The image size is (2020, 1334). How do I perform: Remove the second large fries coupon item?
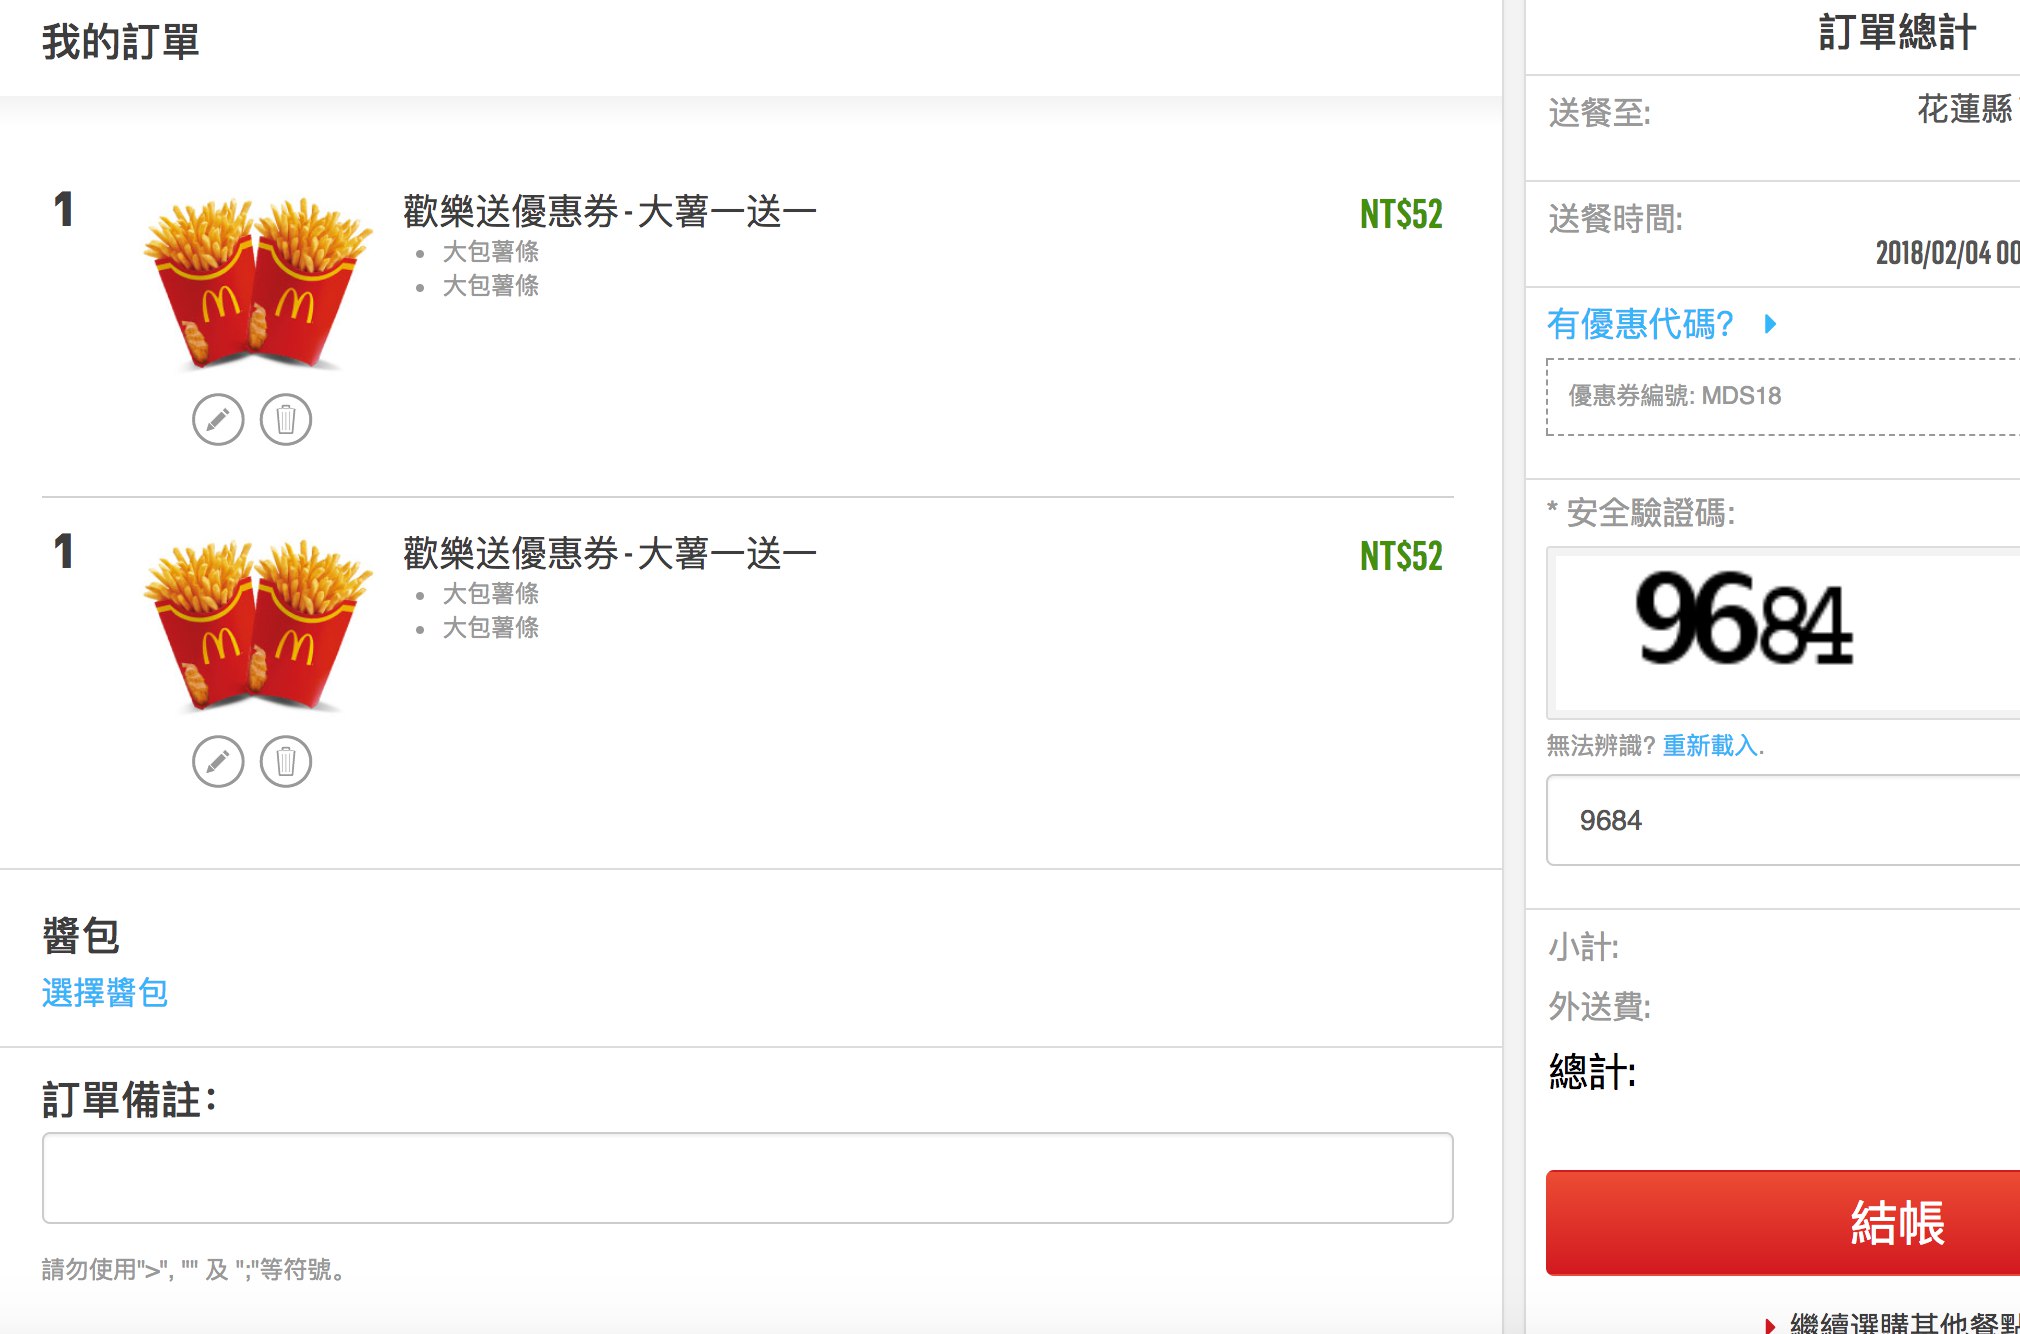coord(286,762)
